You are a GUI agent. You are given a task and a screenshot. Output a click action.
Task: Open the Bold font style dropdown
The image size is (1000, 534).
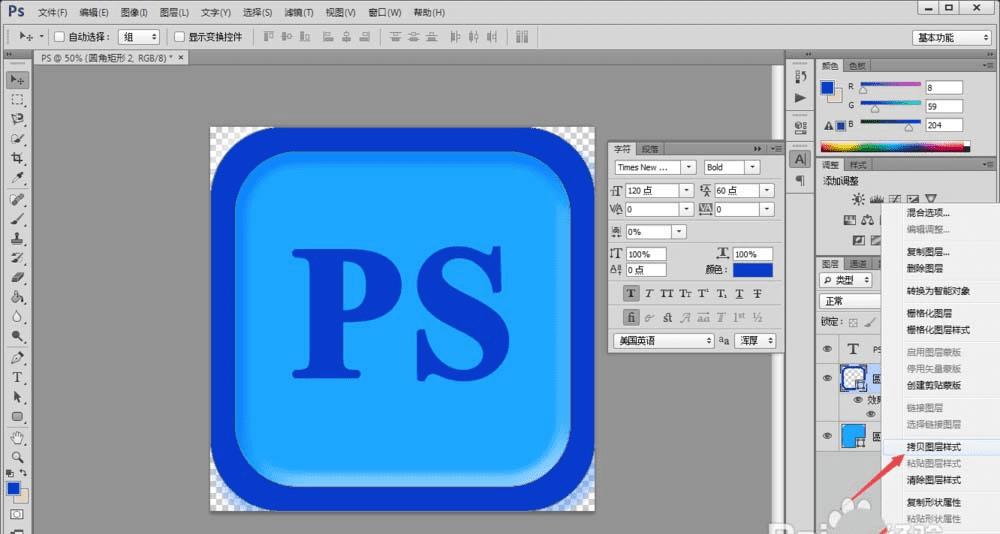click(753, 167)
